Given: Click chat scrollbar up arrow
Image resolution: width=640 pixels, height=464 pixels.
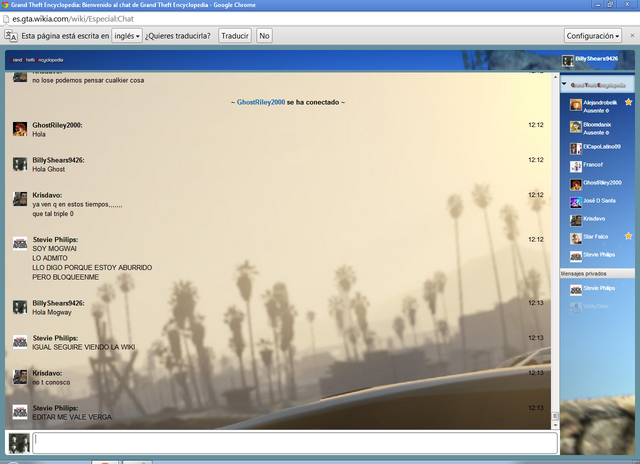Looking at the screenshot, I should [555, 77].
